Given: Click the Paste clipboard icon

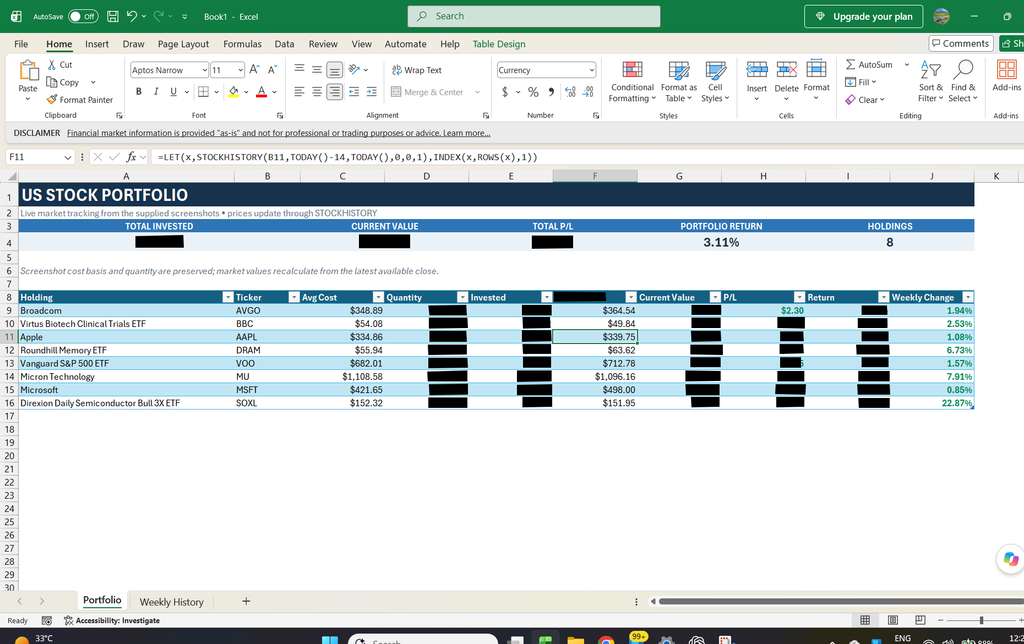Looking at the screenshot, I should click(28, 70).
